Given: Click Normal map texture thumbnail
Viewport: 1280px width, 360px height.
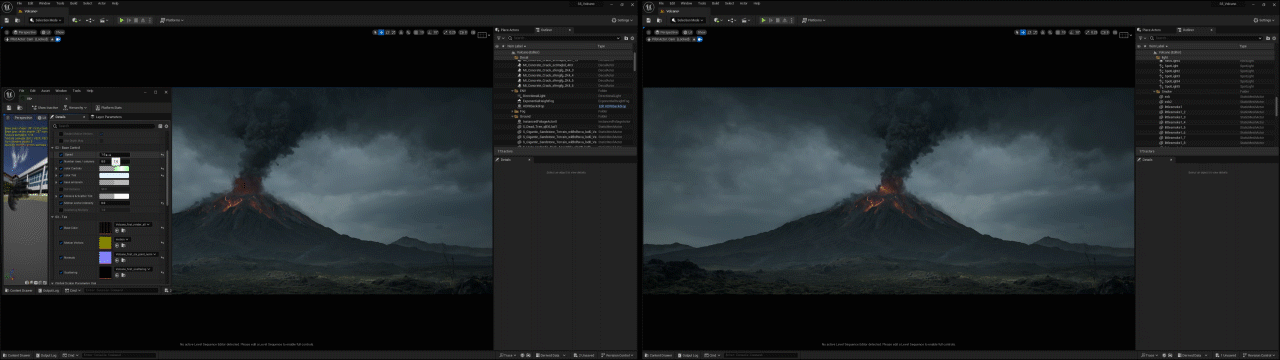Looking at the screenshot, I should [105, 258].
